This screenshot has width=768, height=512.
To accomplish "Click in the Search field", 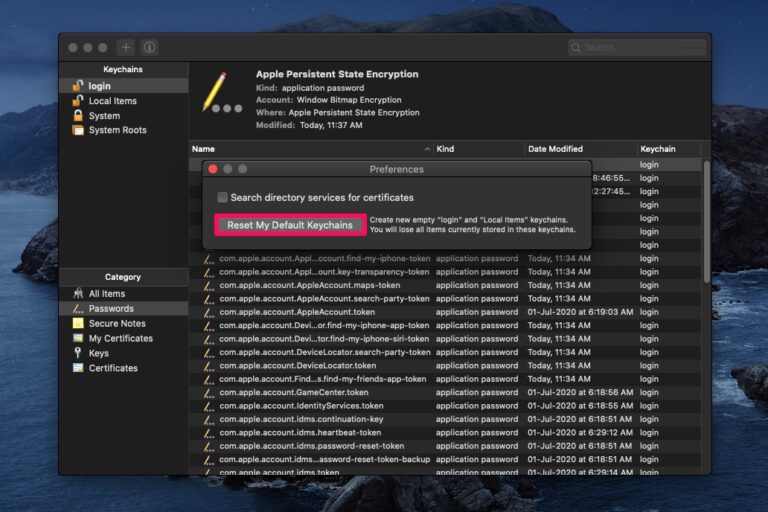I will tap(637, 48).
